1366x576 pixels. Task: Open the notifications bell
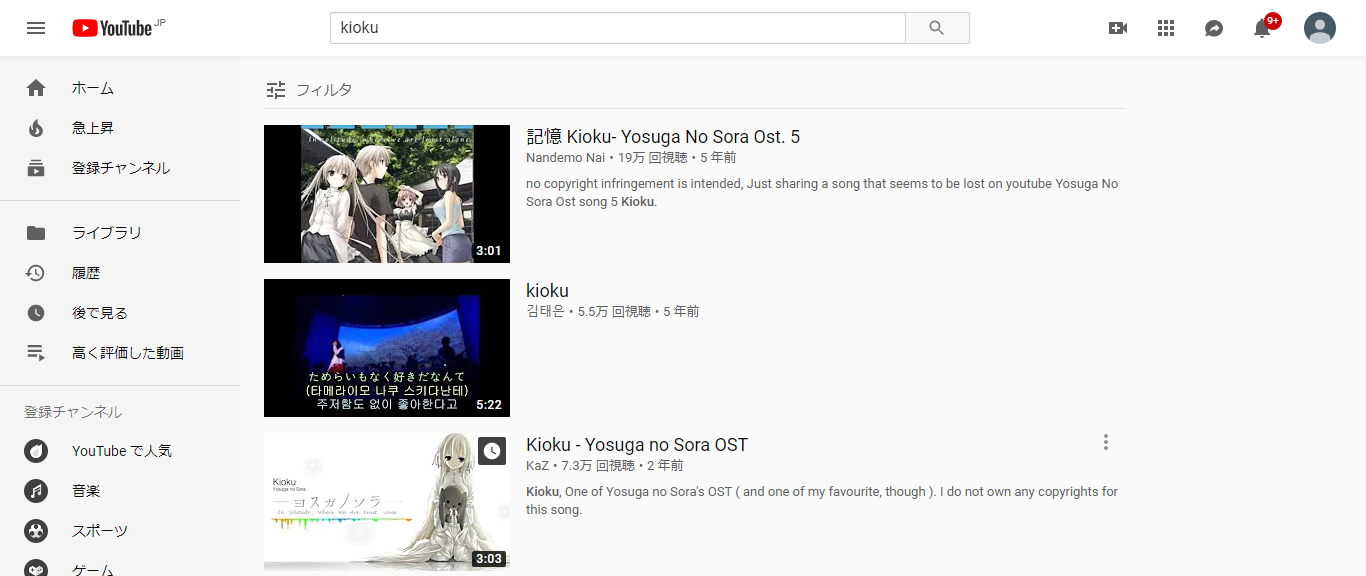coord(1262,28)
